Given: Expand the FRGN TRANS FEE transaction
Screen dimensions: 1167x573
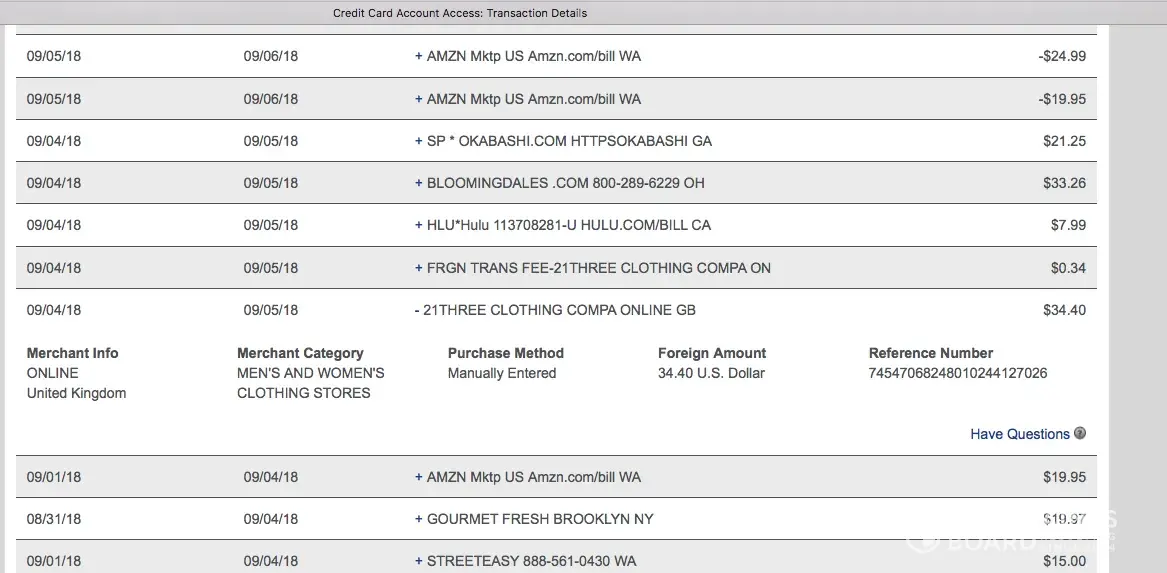Looking at the screenshot, I should point(419,268).
